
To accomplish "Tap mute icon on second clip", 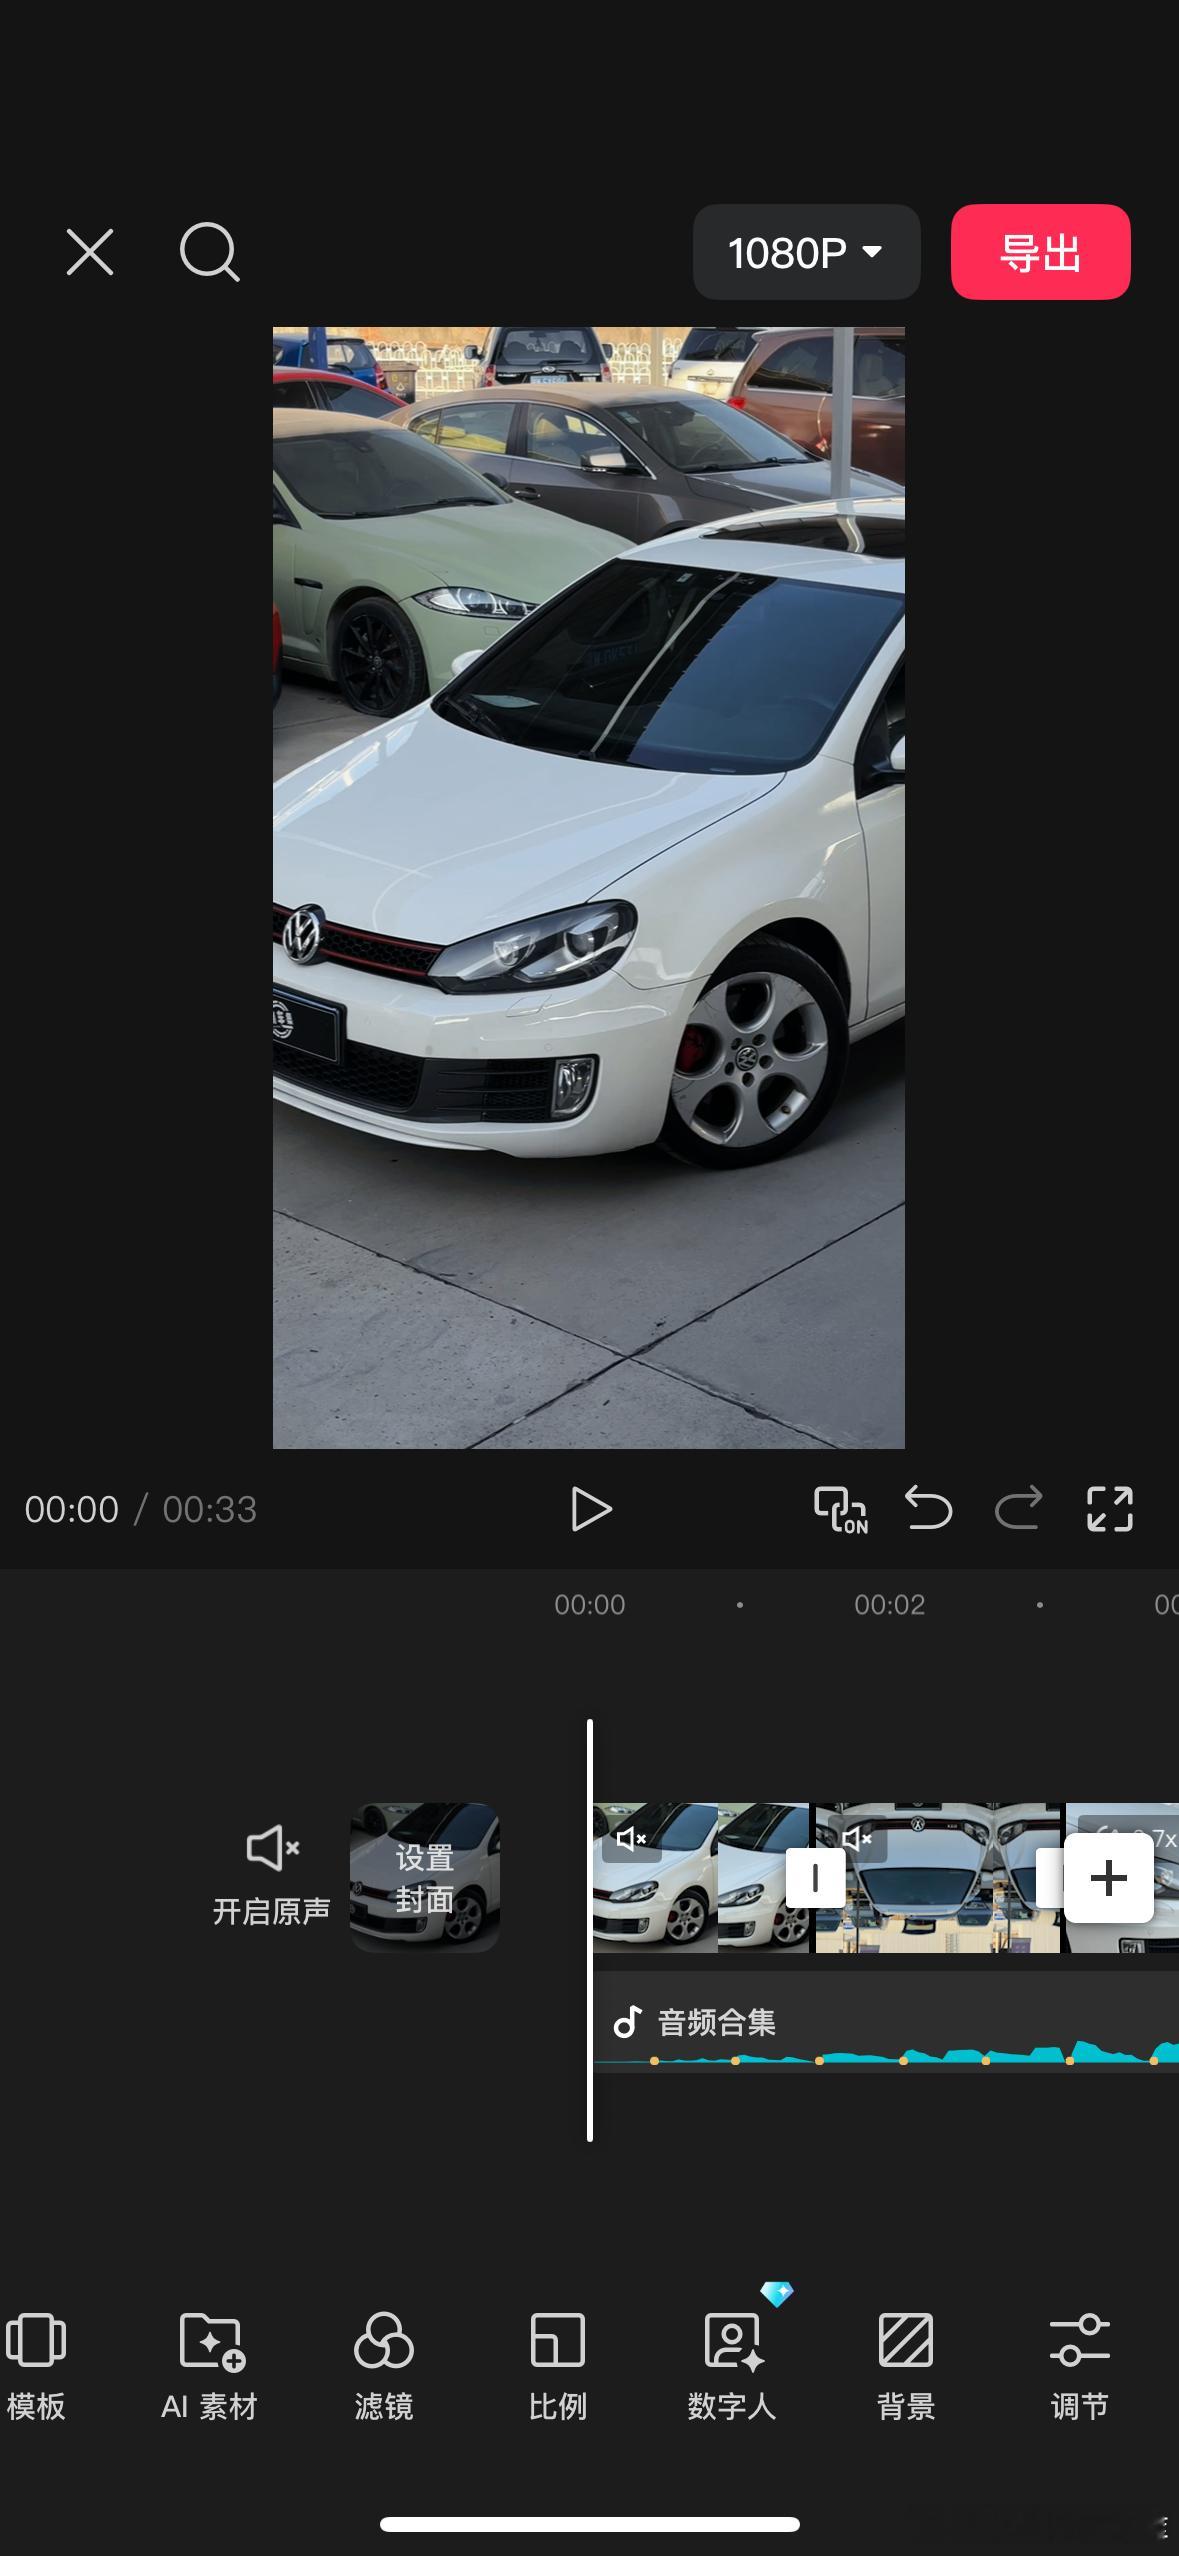I will [857, 1838].
